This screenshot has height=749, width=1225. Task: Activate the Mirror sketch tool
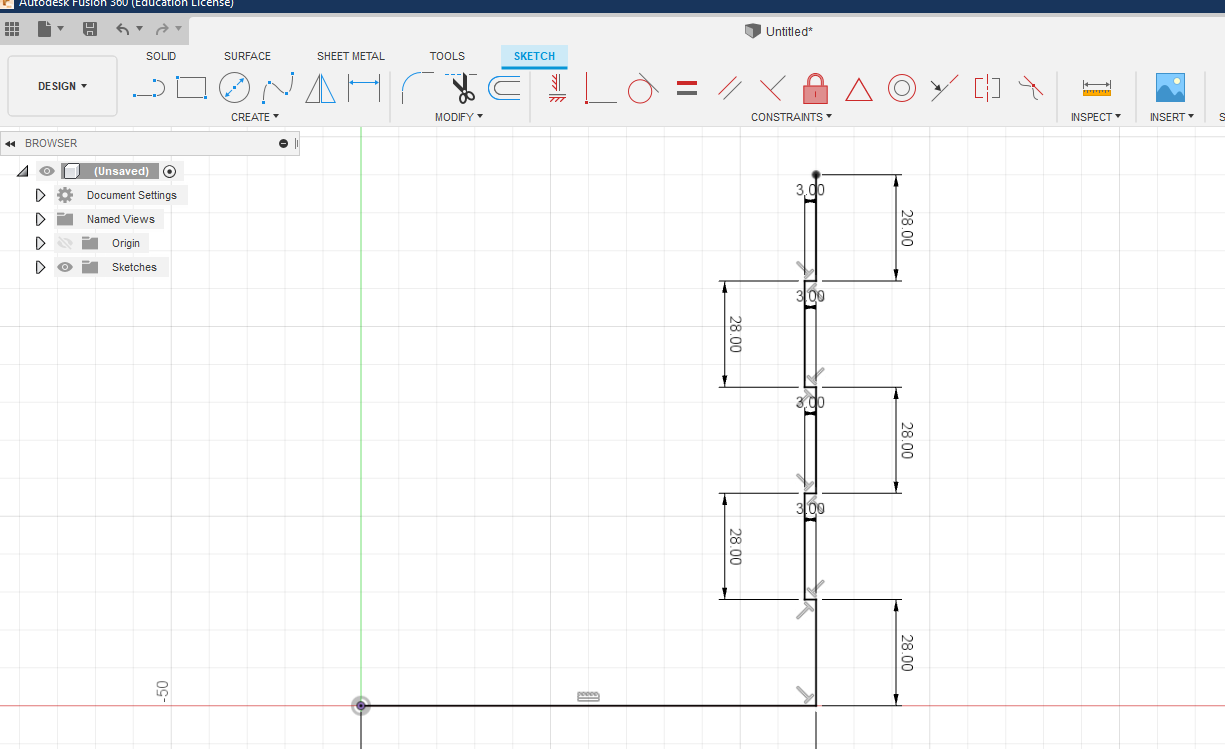(x=320, y=88)
